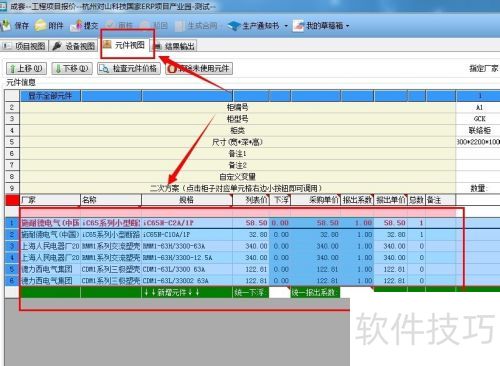Select spec cell iC65N-C10A/1P
Screen dimensions: 500x366
[187, 235]
